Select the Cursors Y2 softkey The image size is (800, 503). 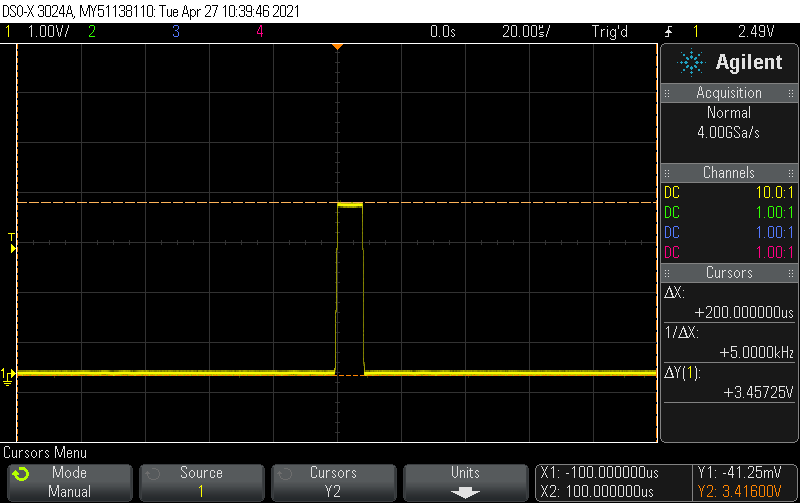click(x=334, y=482)
